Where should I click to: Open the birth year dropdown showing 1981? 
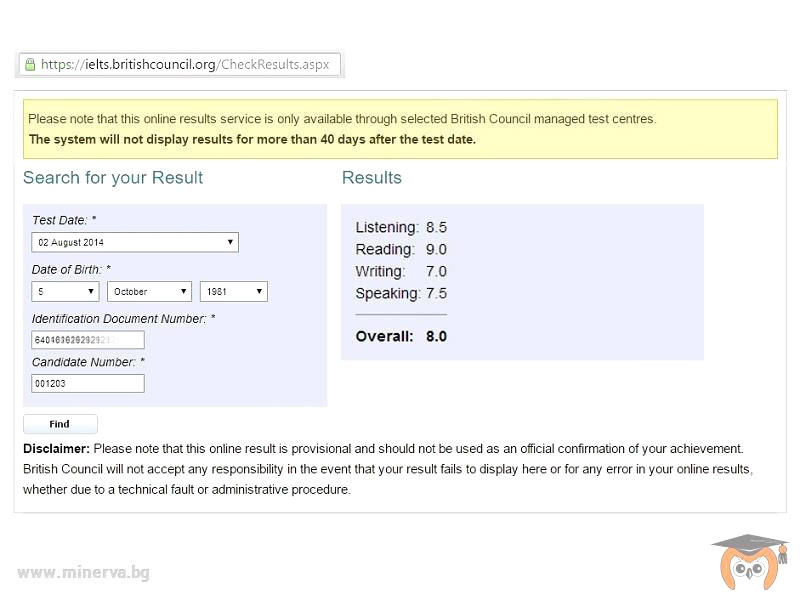click(x=234, y=292)
